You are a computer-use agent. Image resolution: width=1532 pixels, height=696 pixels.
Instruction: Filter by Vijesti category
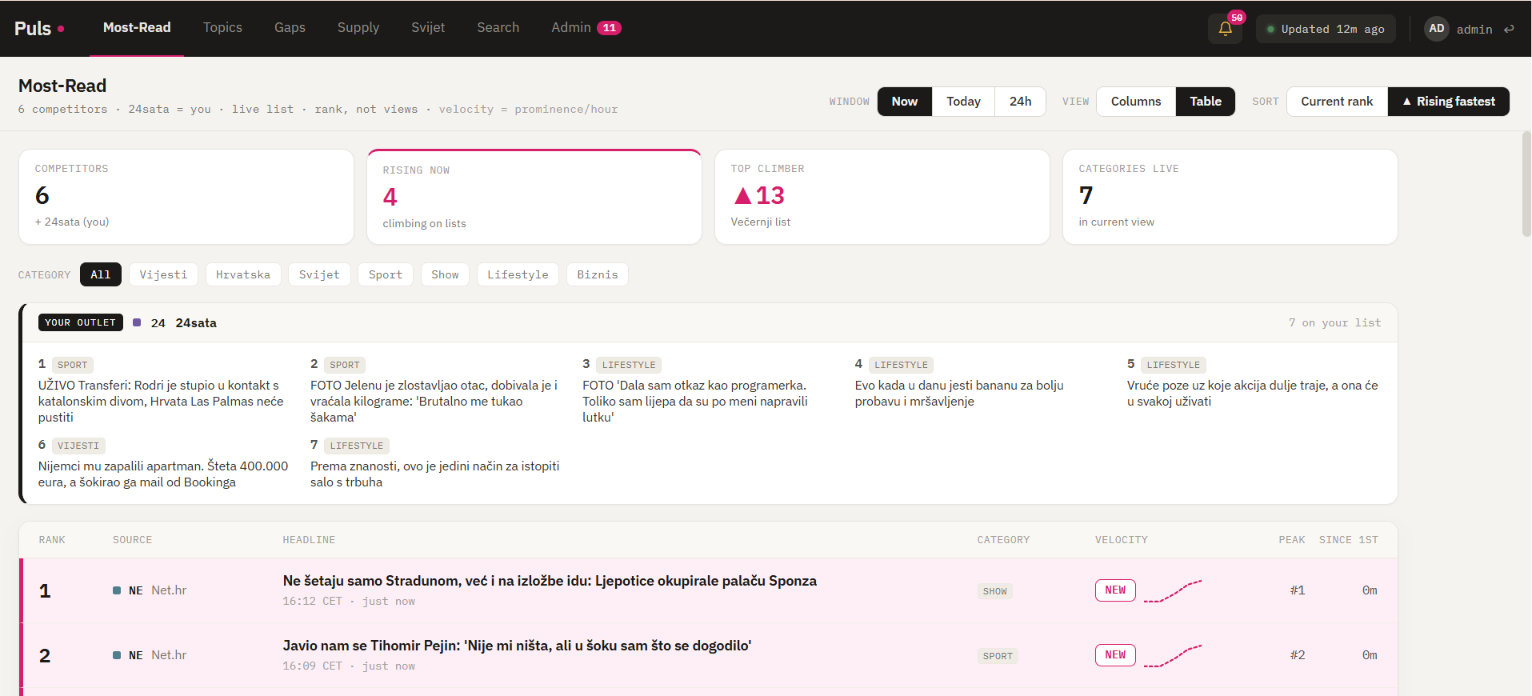pyautogui.click(x=163, y=274)
